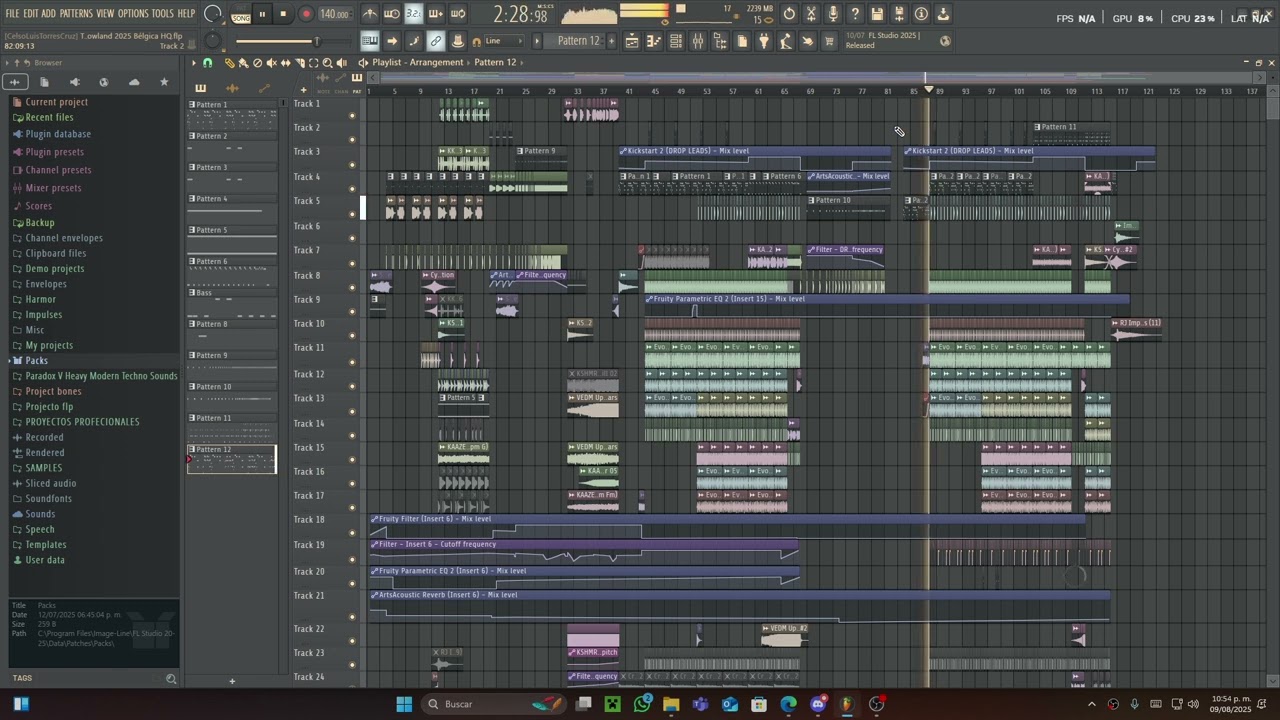Click the undo history circular arrow icon

click(789, 14)
